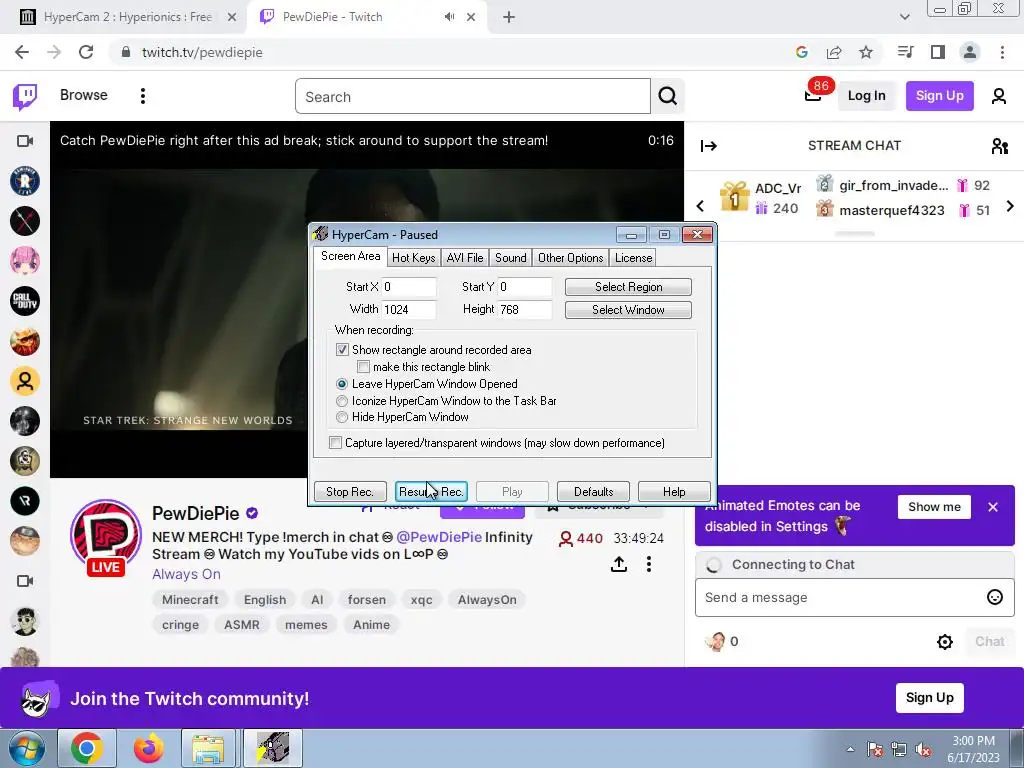Show hidden system tray icons arrow
Viewport: 1024px width, 768px height.
coord(850,749)
